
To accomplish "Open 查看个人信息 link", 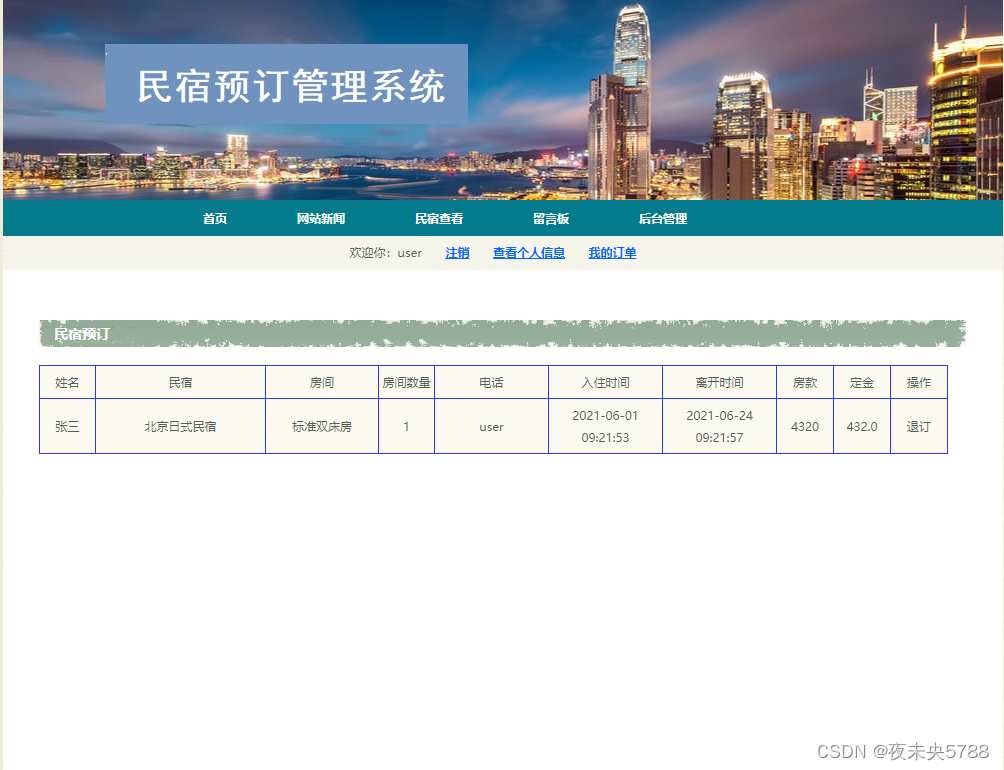I will point(529,253).
